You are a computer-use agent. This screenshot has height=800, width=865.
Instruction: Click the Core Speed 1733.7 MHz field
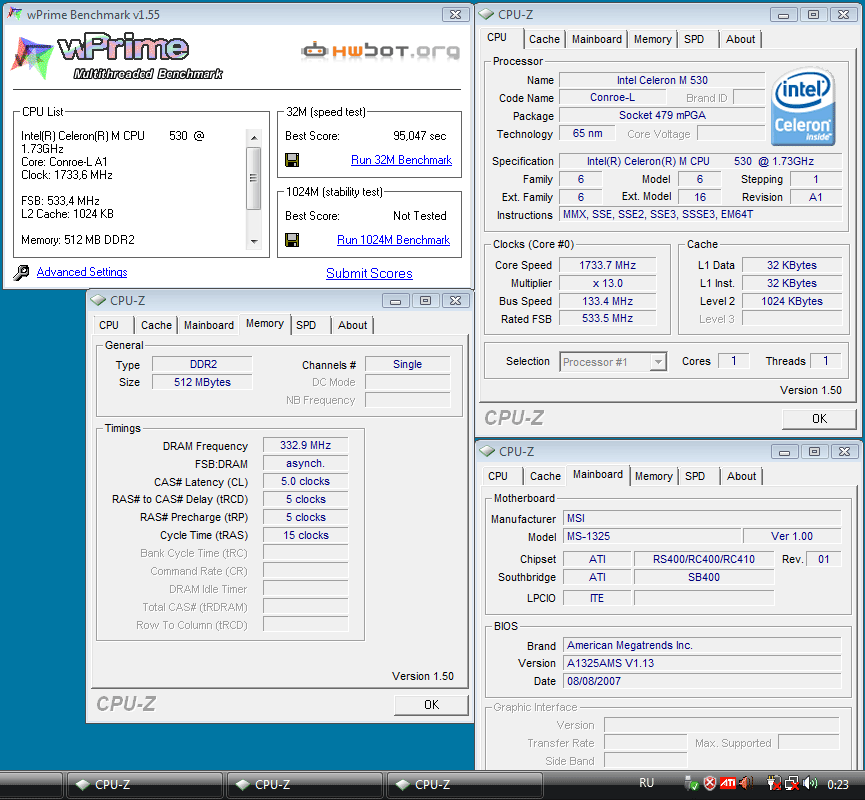[x=607, y=265]
